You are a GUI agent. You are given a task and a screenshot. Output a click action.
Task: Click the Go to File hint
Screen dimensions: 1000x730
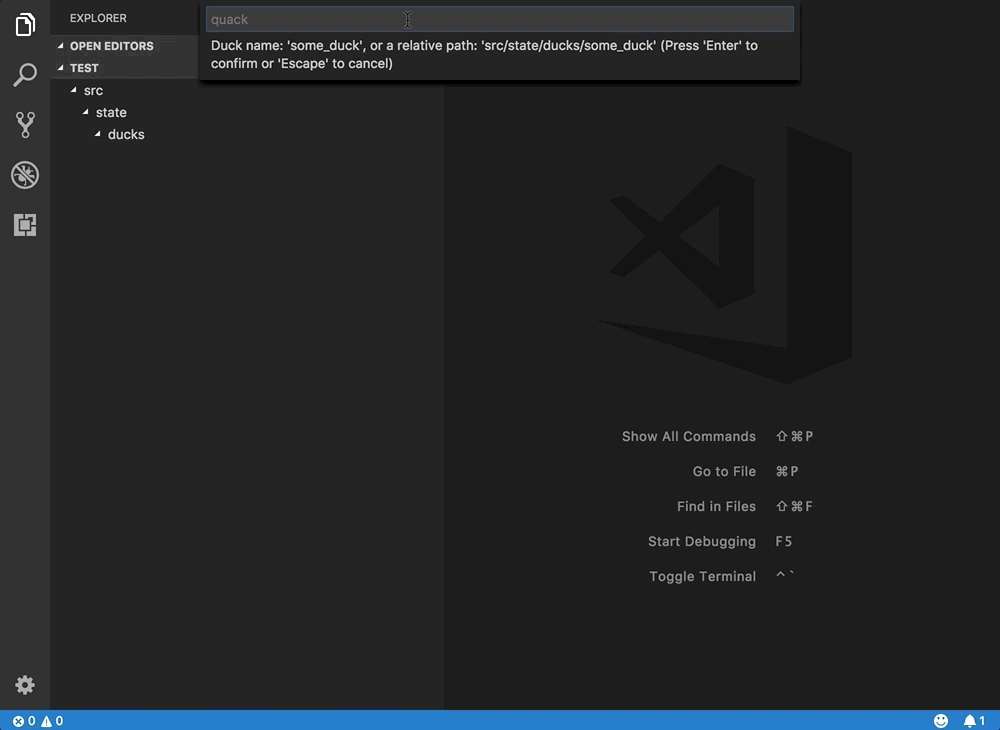724,471
